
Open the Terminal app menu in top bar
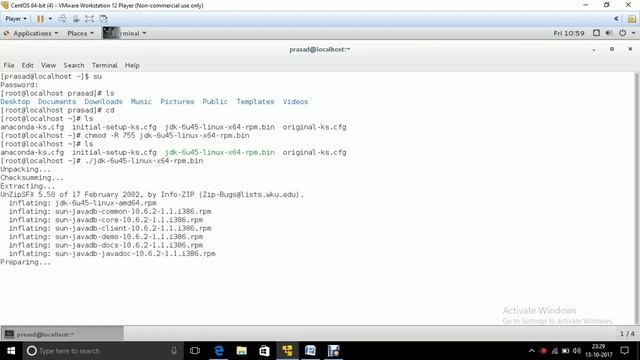pos(125,33)
